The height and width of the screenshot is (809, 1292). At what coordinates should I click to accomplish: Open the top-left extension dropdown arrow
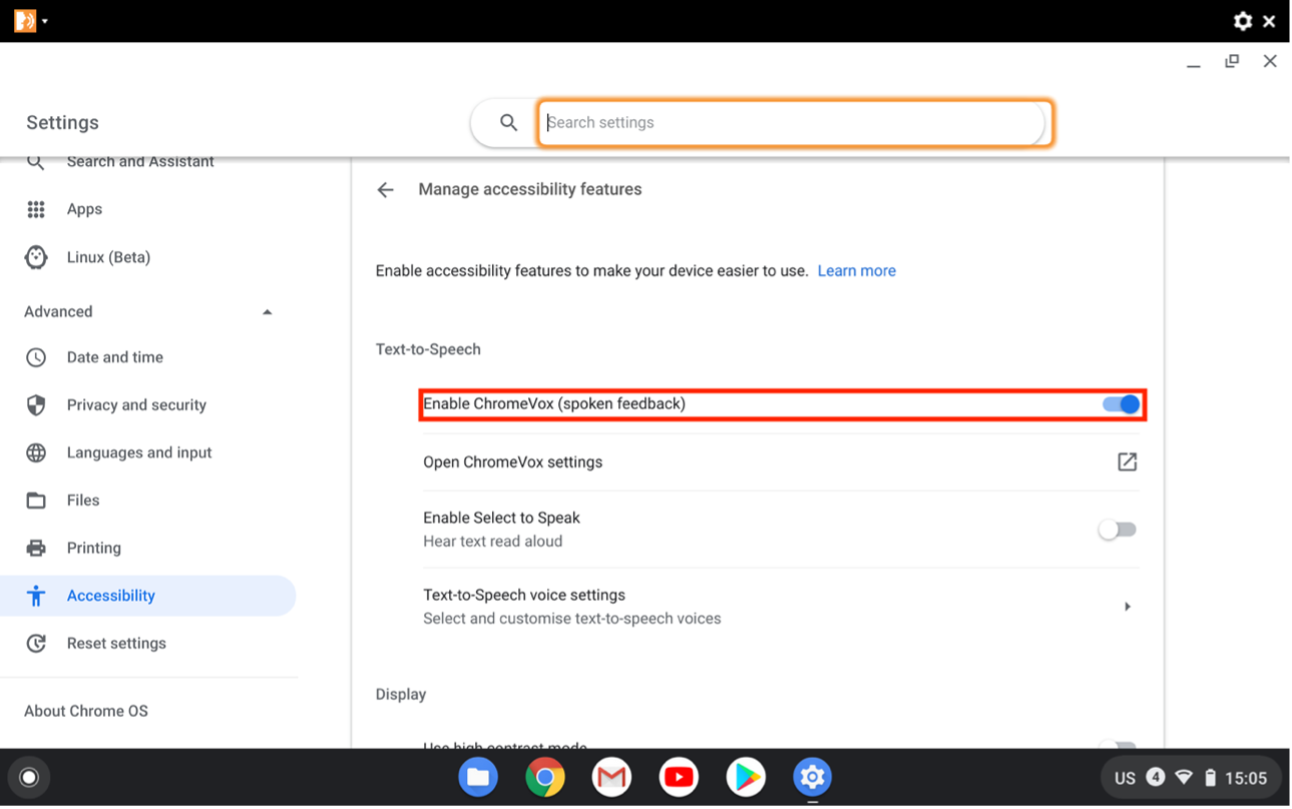(x=44, y=20)
